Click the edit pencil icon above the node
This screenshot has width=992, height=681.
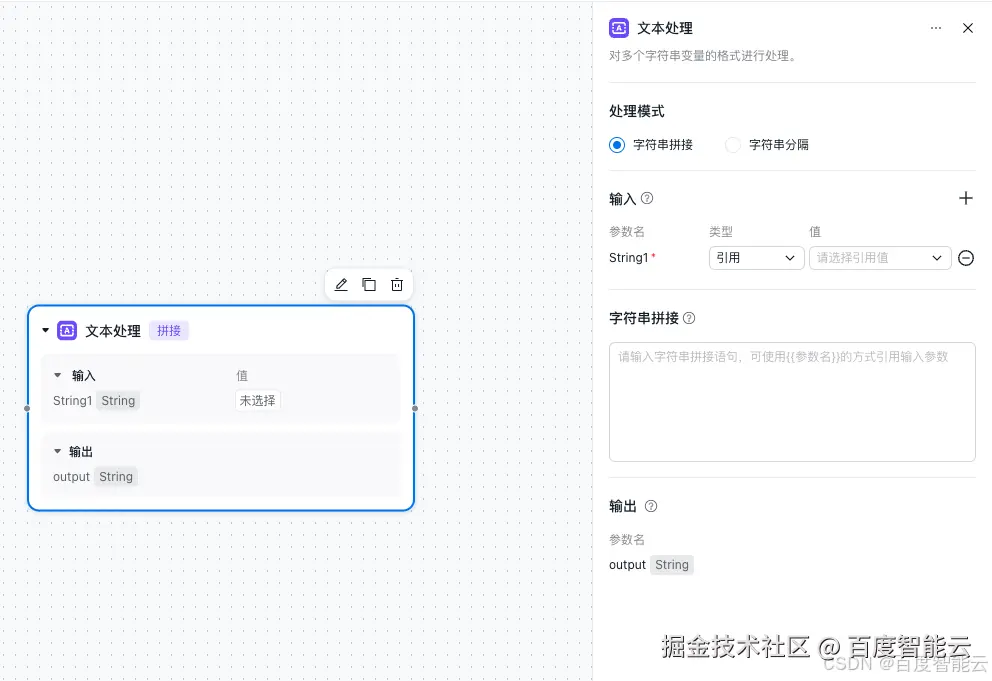tap(341, 284)
